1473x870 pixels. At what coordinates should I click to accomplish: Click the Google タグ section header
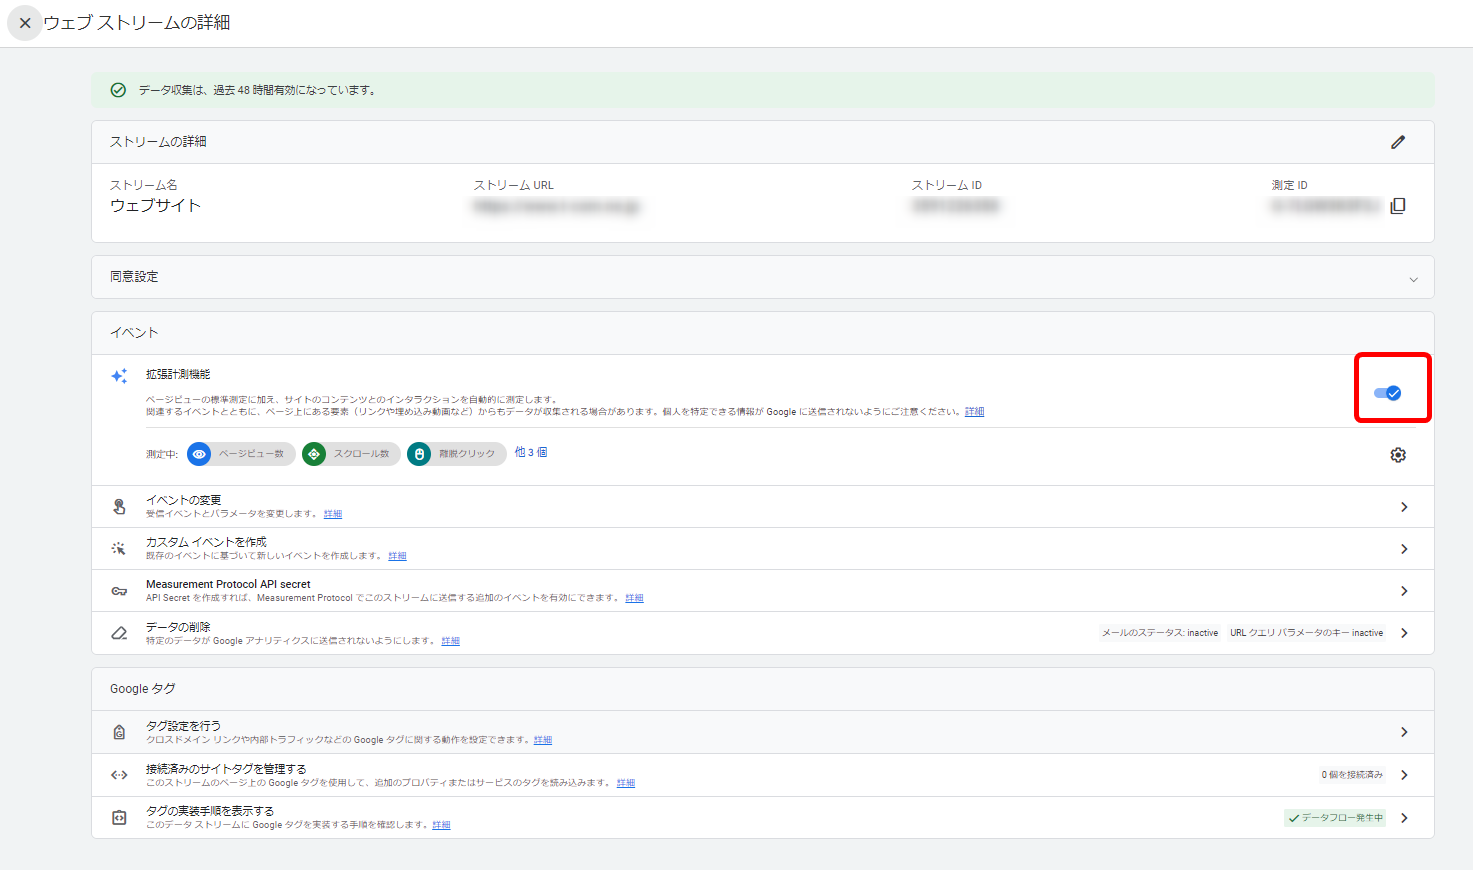[x=142, y=689]
